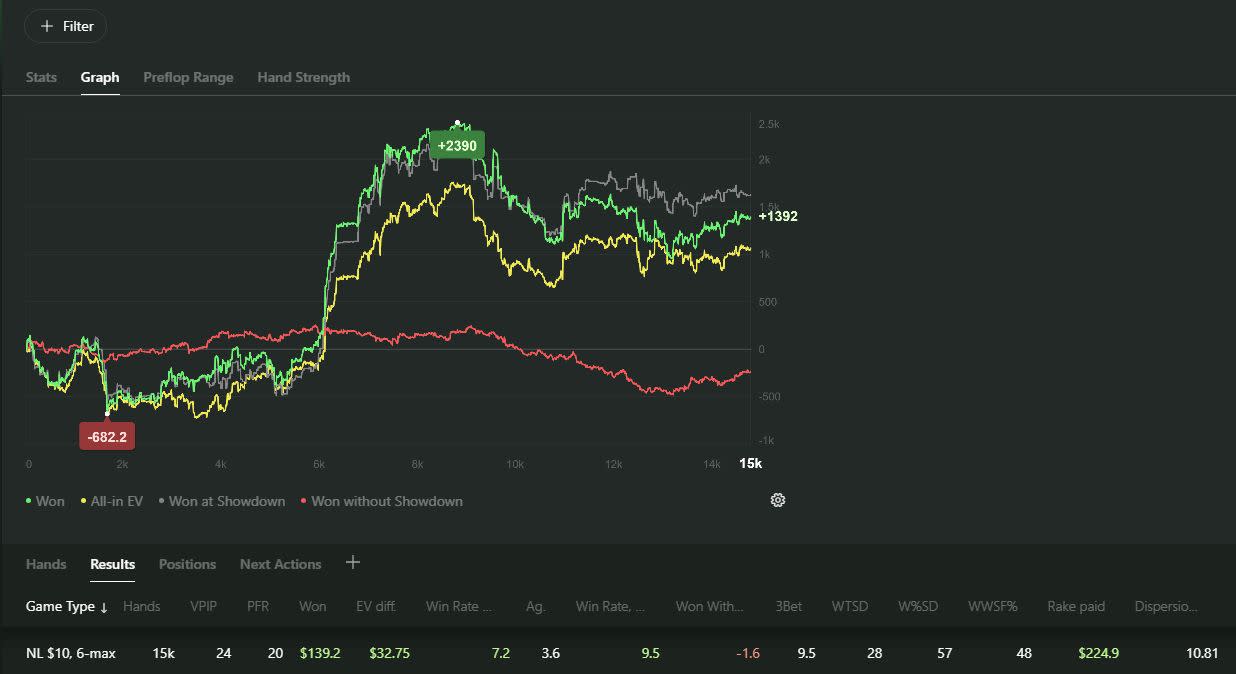Toggle the Won green line legend
This screenshot has height=674, width=1236.
[45, 501]
